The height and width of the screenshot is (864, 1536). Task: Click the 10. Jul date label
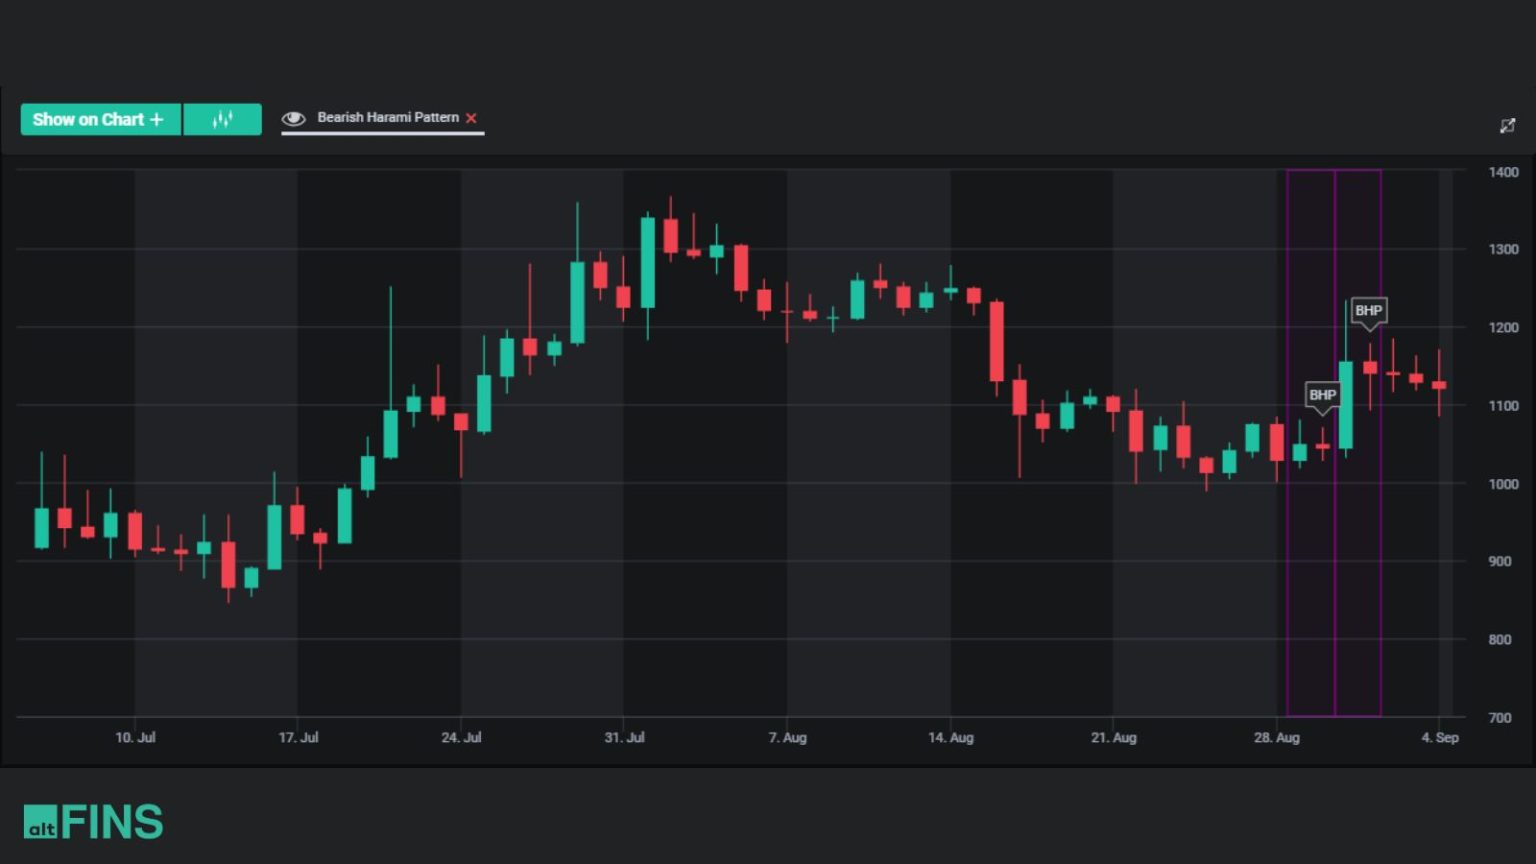point(135,738)
